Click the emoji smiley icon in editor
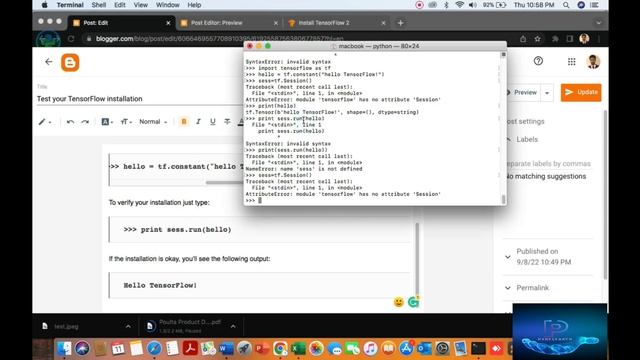 click(399, 302)
